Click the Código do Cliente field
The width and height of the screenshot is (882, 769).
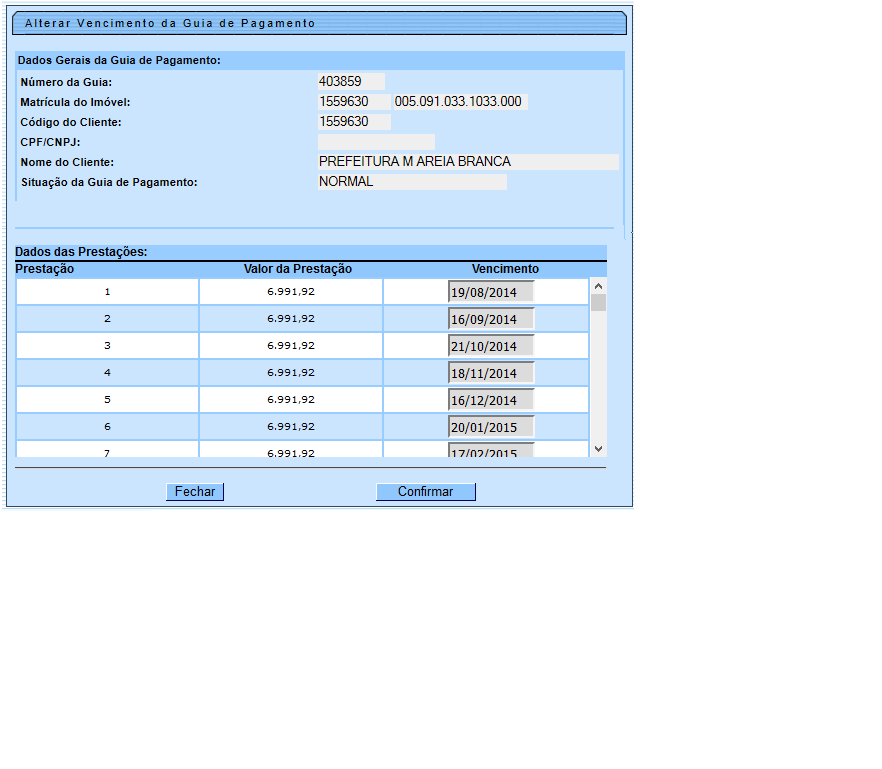coord(354,122)
